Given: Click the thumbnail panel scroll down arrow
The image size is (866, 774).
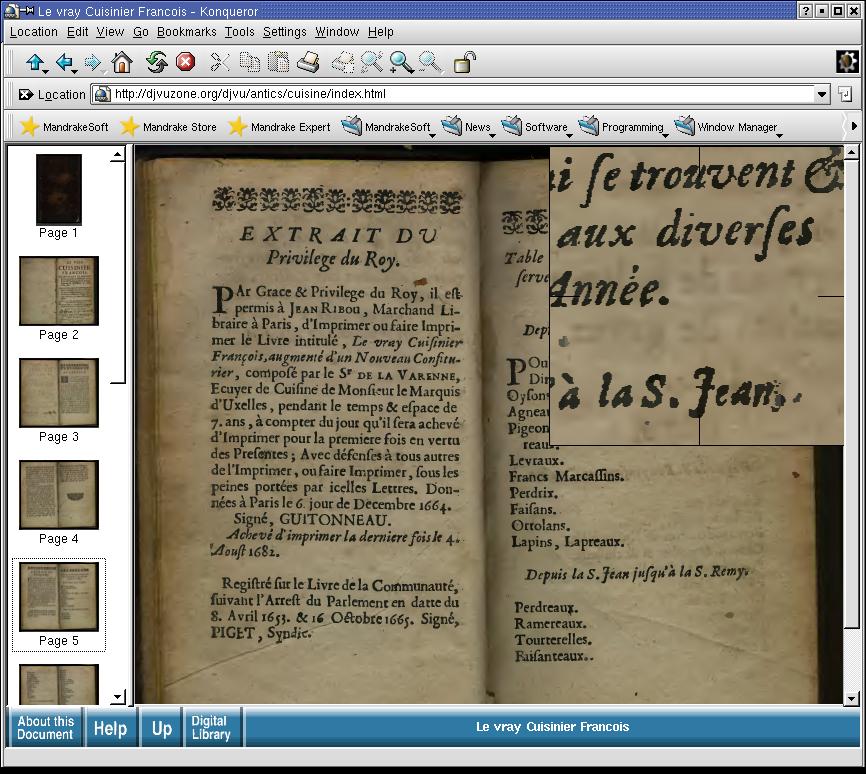Looking at the screenshot, I should pos(117,697).
